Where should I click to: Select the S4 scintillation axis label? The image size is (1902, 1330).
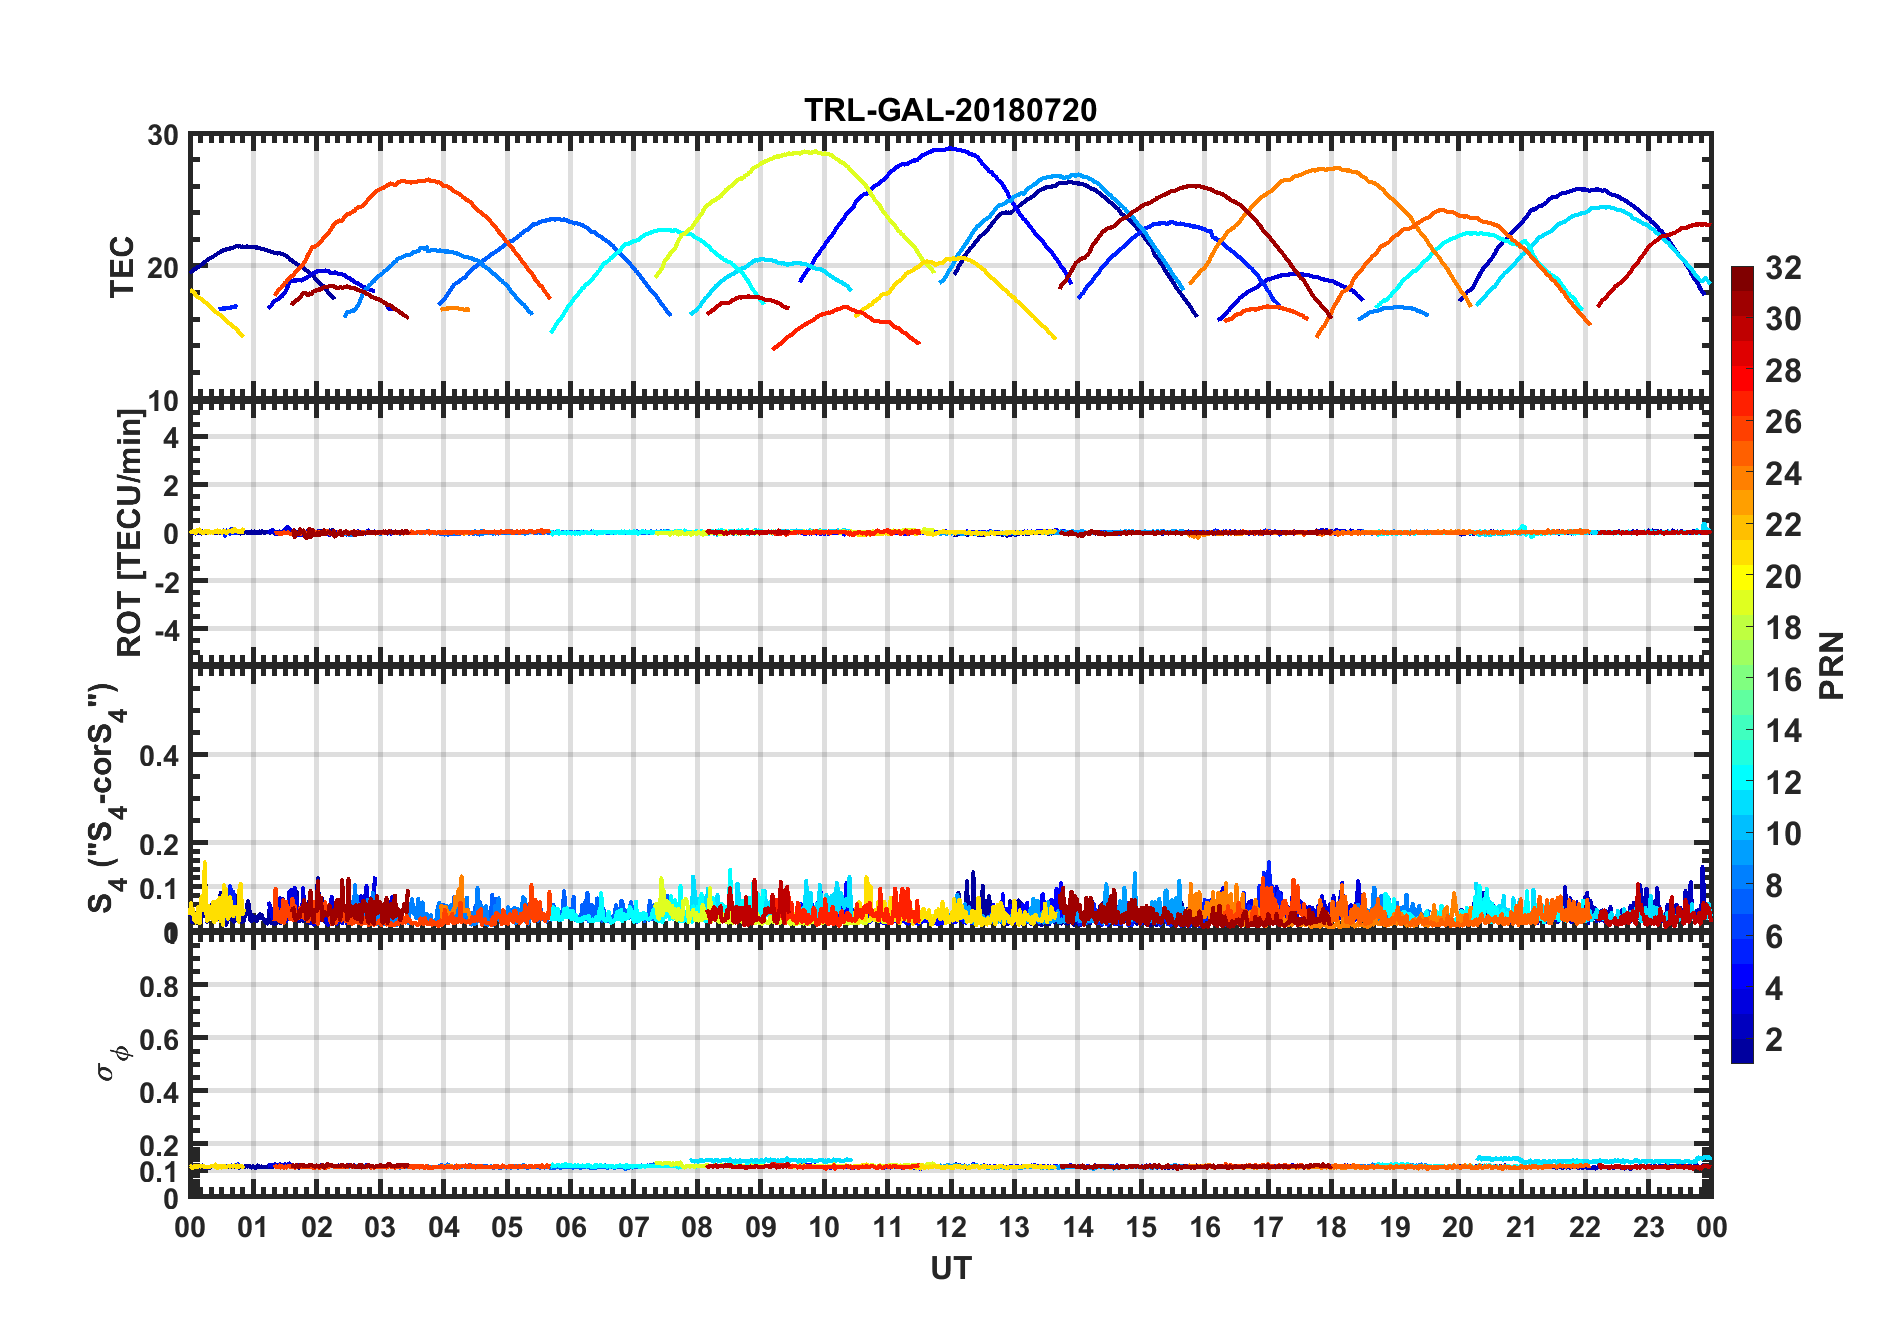click(106, 799)
